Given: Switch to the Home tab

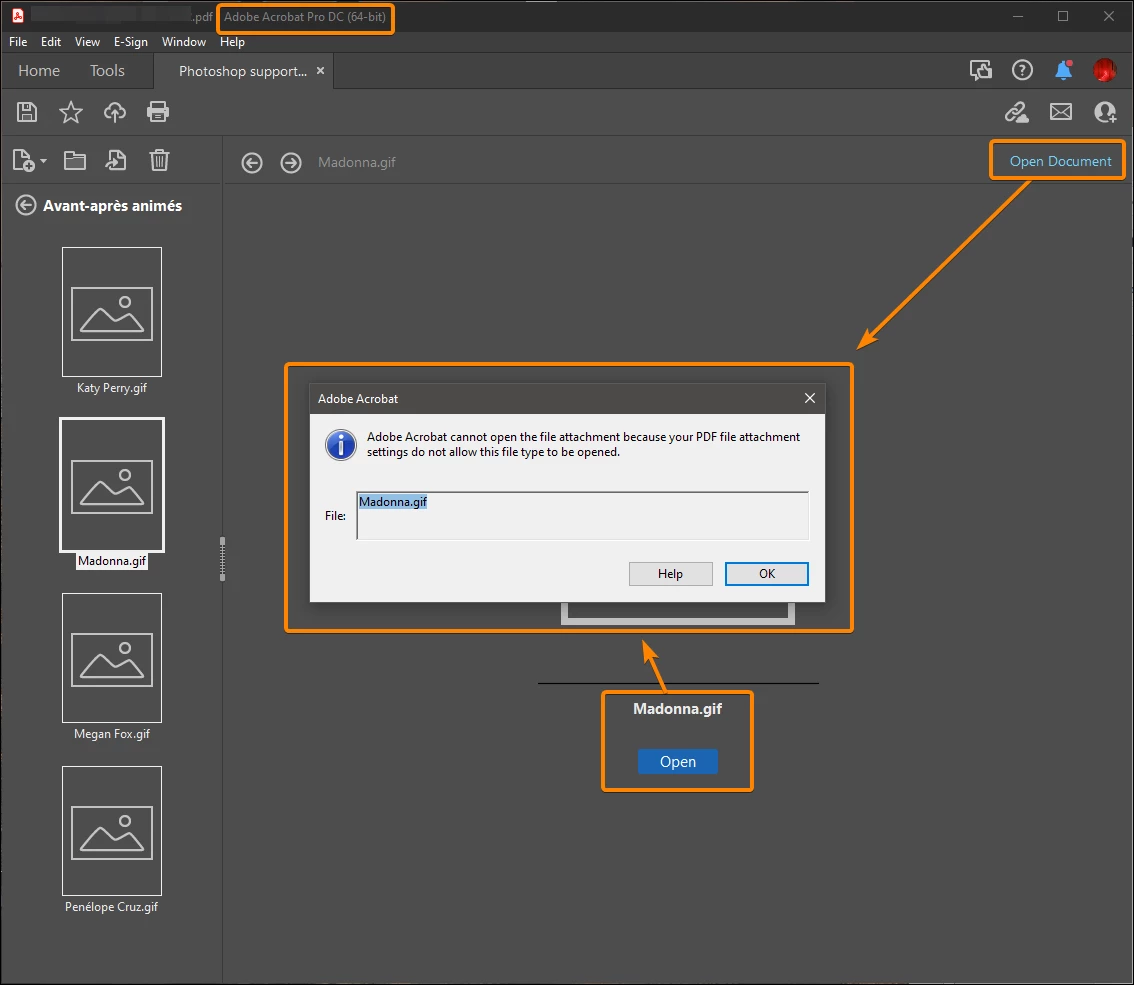Looking at the screenshot, I should (x=39, y=71).
